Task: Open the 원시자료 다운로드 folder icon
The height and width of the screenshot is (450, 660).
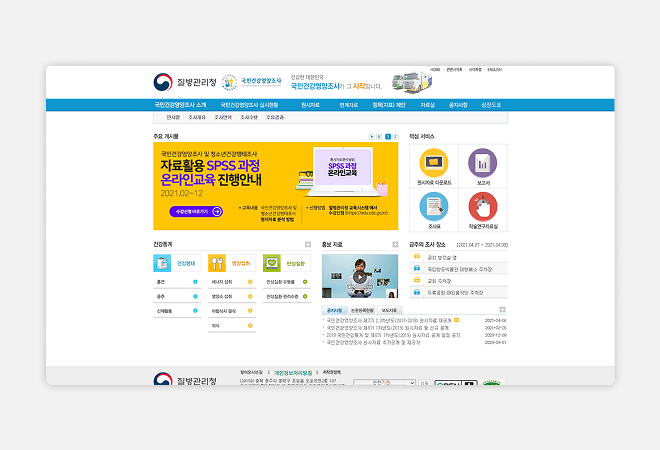Action: pyautogui.click(x=434, y=163)
